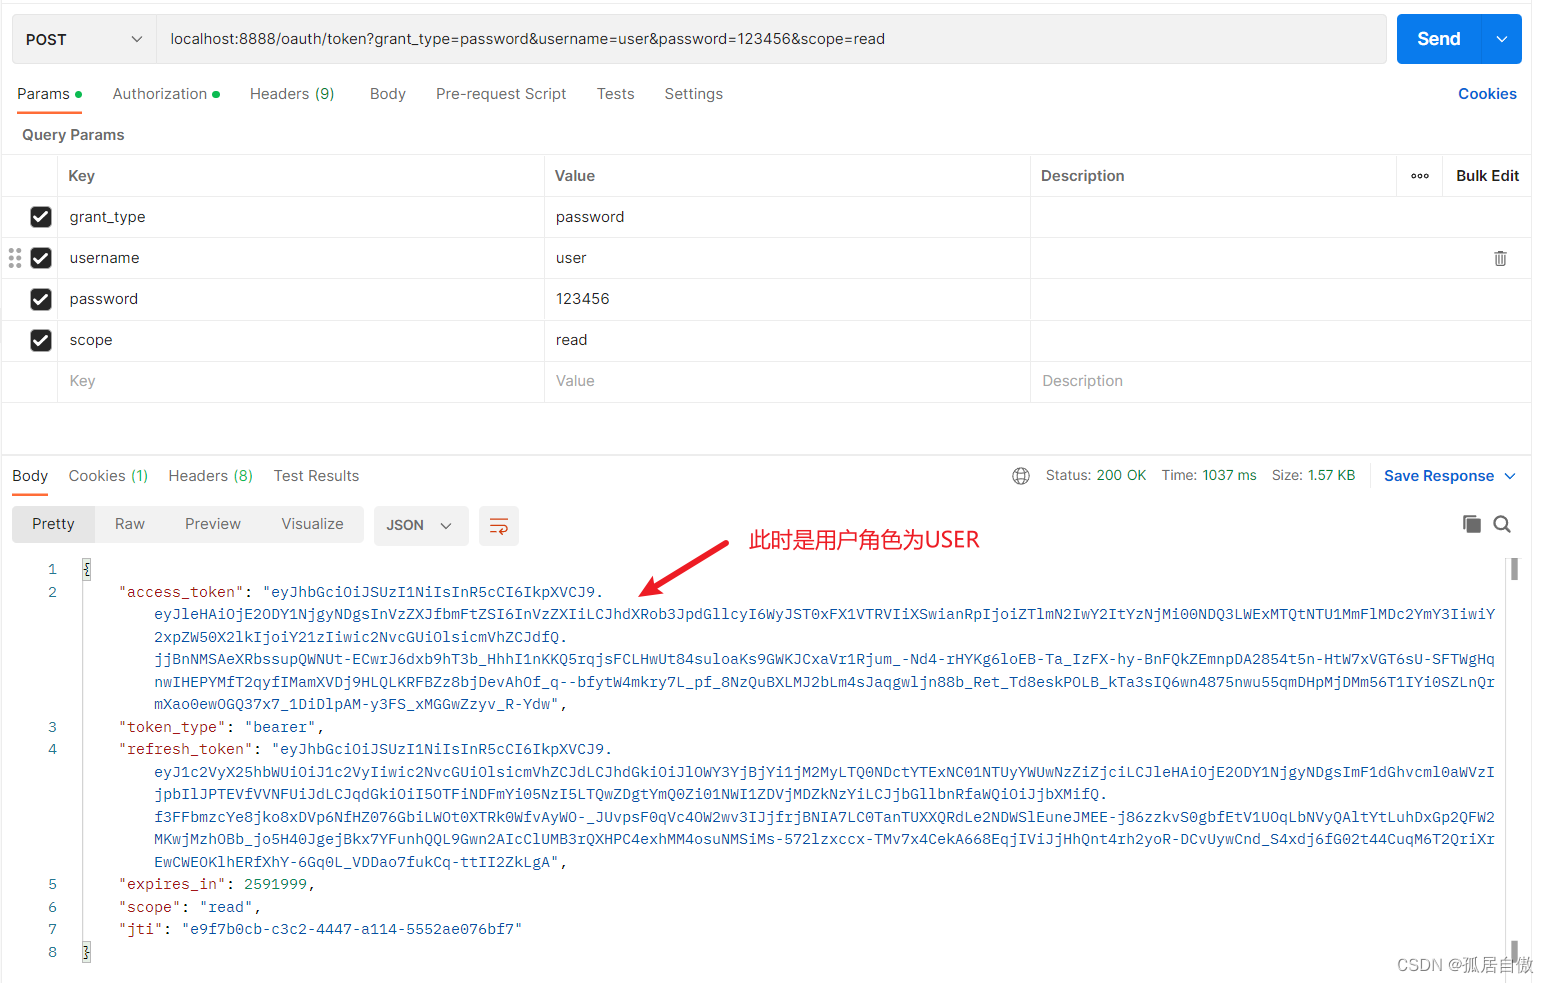The height and width of the screenshot is (983, 1549).
Task: Click the "bearer" token_type value
Action: point(280,727)
